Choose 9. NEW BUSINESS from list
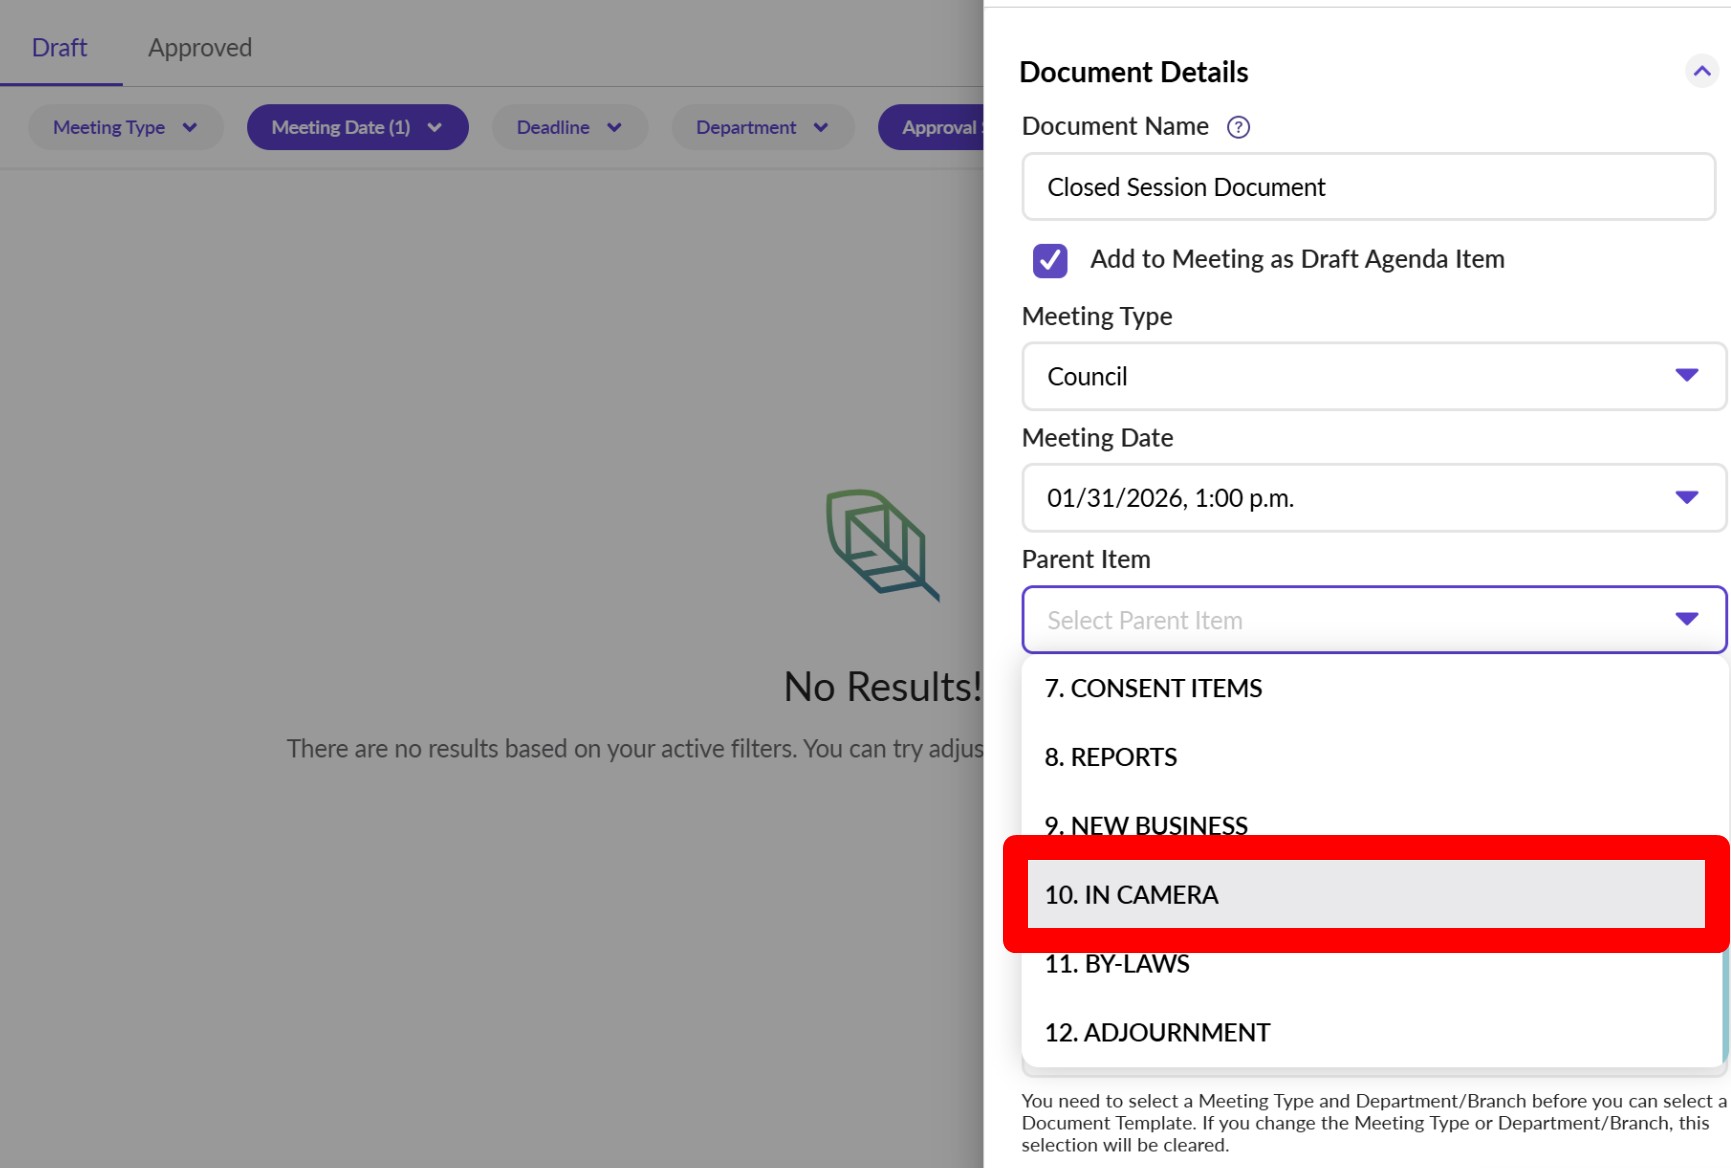Screen dimensions: 1731x1168 coord(1146,824)
